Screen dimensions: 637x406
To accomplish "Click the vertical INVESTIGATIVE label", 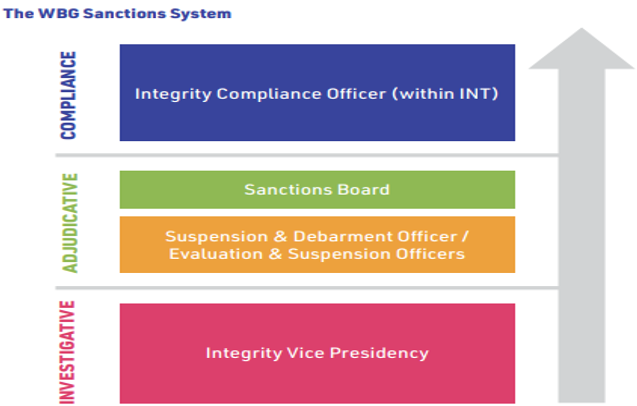I will pyautogui.click(x=67, y=352).
